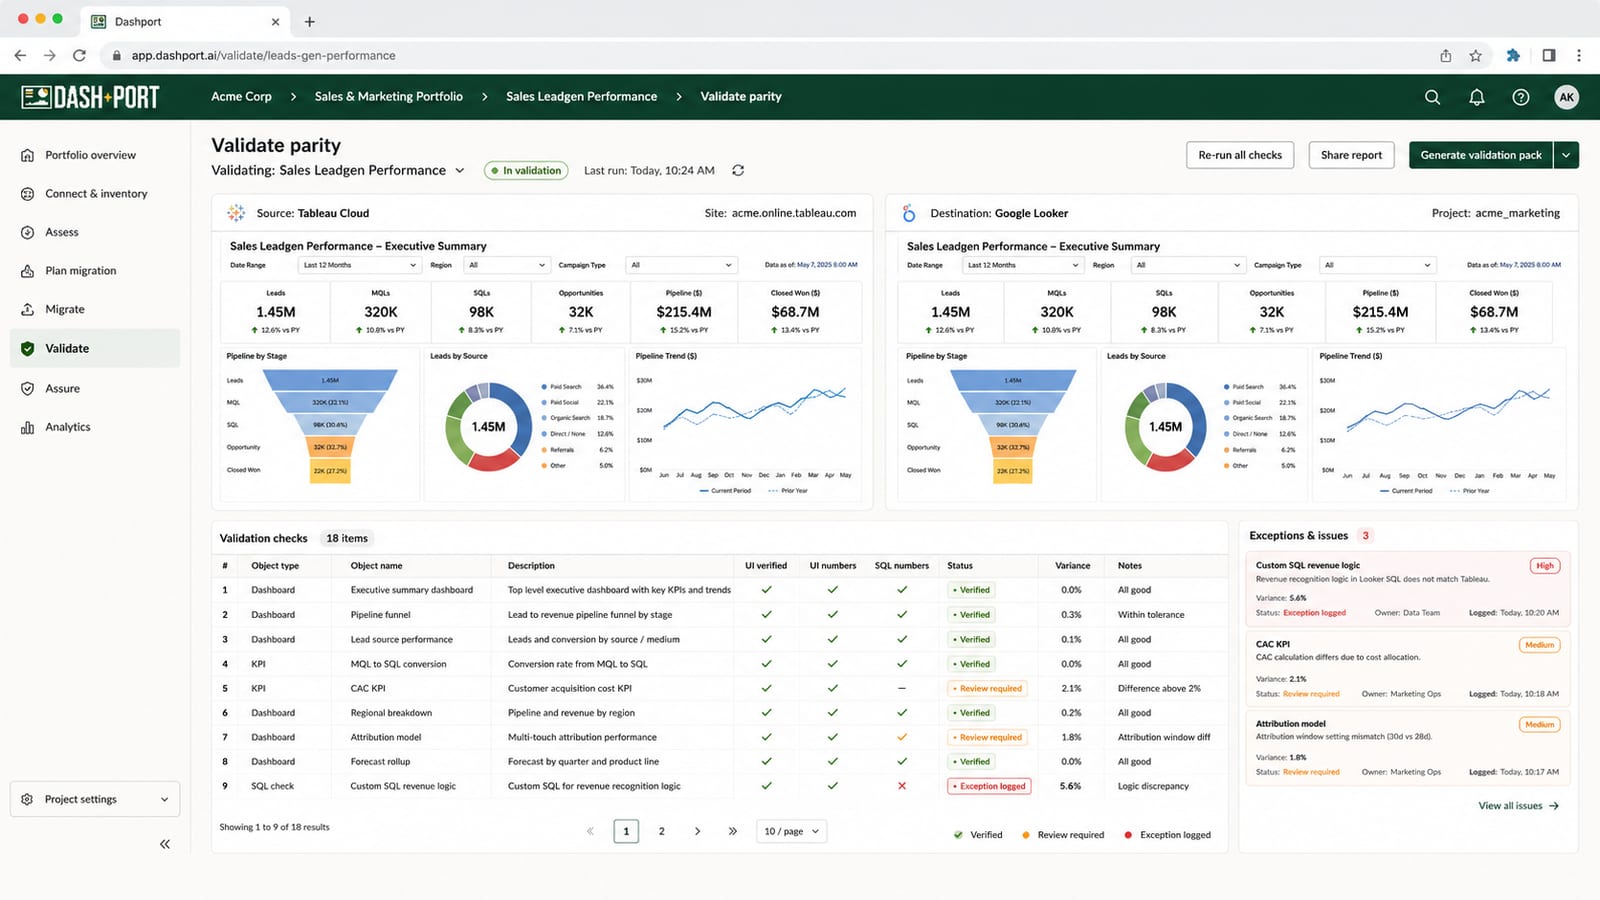
Task: Click Analytics bar chart icon
Action: click(x=28, y=427)
